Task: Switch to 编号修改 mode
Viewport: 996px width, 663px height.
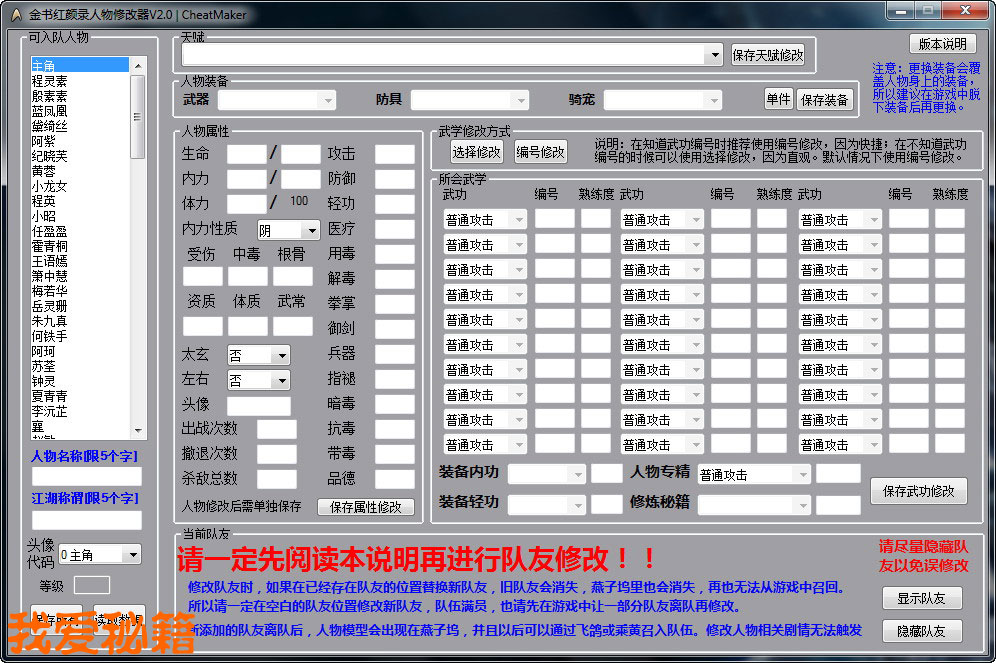Action: click(x=540, y=152)
